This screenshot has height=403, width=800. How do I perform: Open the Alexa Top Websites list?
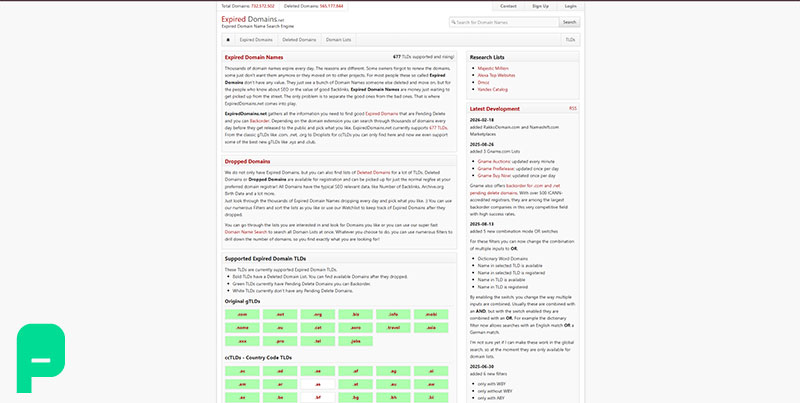[x=496, y=75]
